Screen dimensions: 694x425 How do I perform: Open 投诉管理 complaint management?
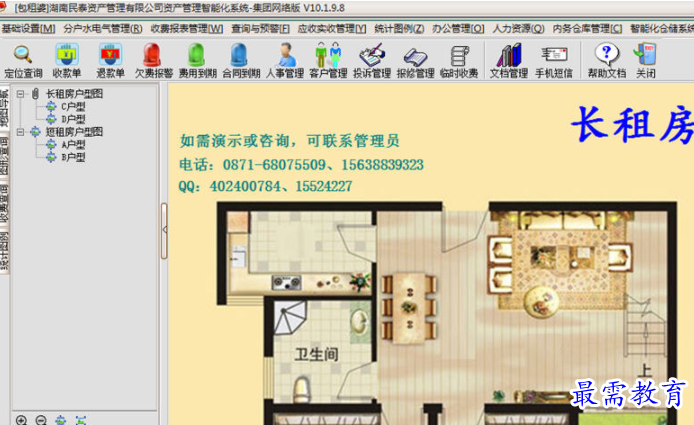(372, 61)
